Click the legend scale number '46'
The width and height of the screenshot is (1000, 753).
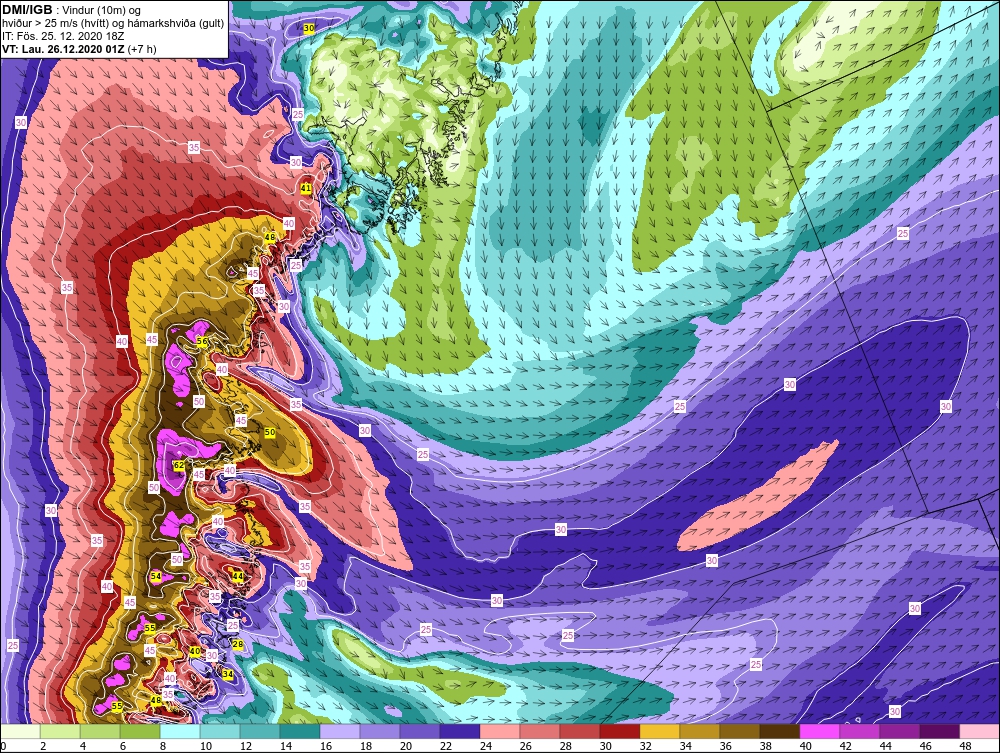tap(925, 746)
